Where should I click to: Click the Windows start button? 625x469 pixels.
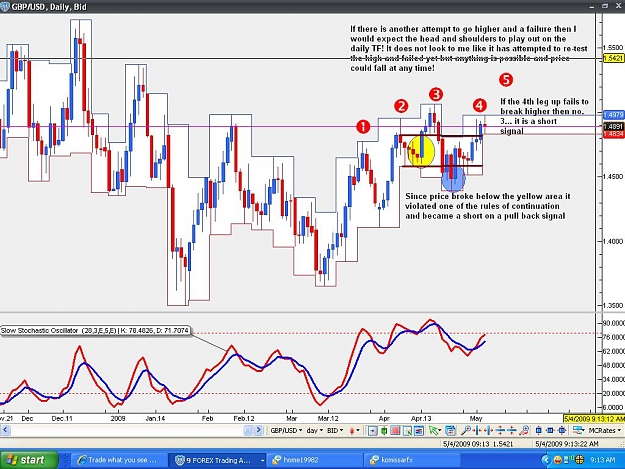coord(29,460)
